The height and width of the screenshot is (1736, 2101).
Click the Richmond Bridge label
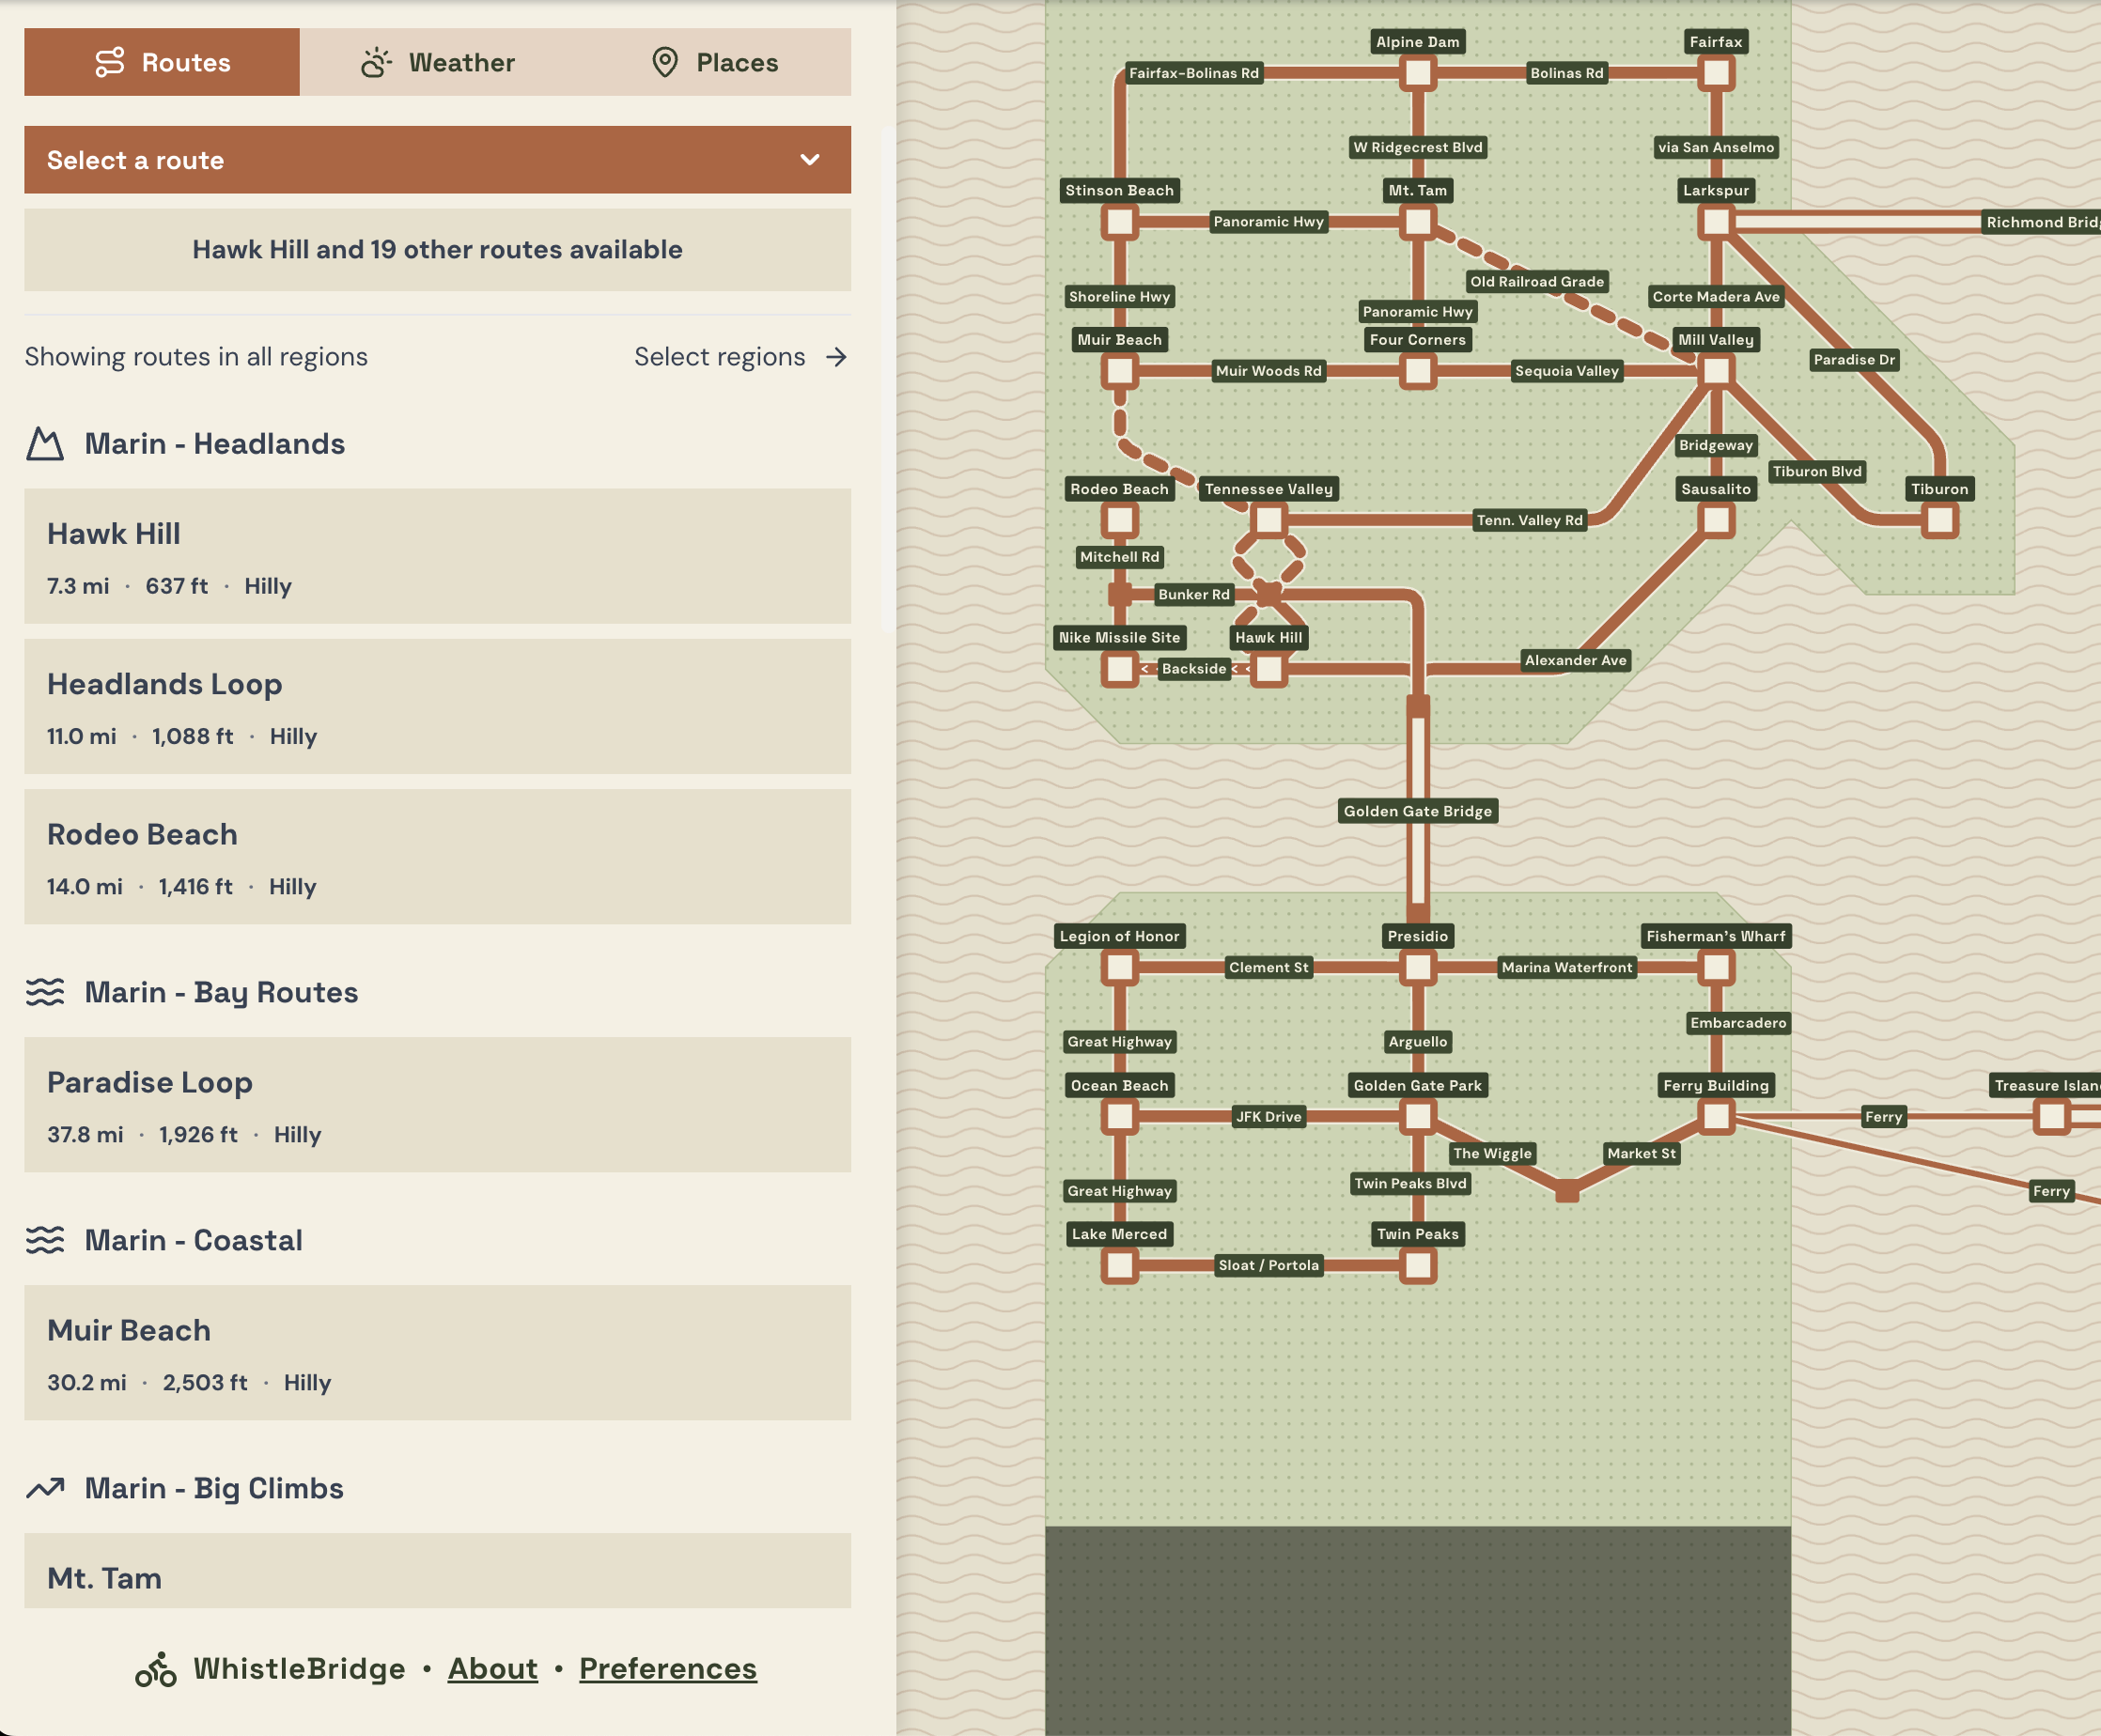tap(2041, 222)
